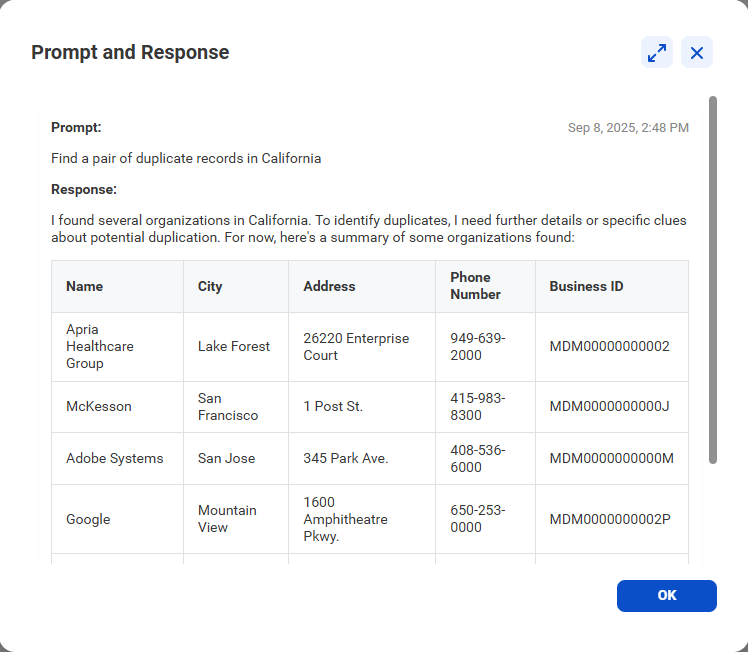Screen dimensions: 748x652
Task: Confirm with the OK button
Action: [x=666, y=596]
